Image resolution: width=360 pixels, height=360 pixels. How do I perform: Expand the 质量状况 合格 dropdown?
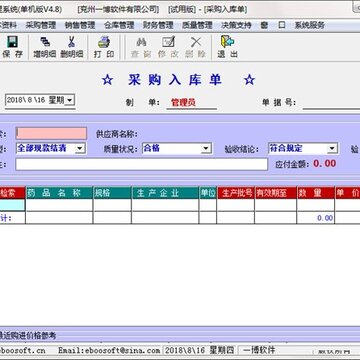point(206,149)
